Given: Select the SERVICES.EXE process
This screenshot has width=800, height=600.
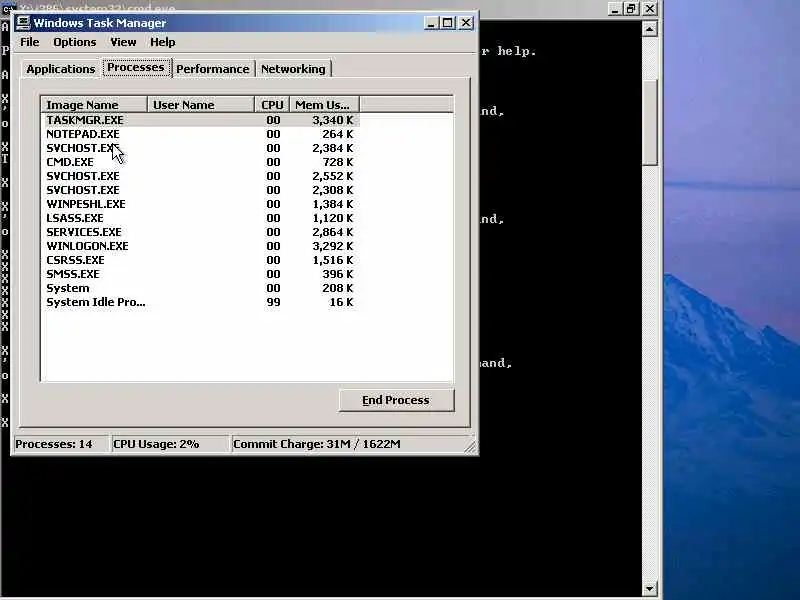Looking at the screenshot, I should click(x=200, y=232).
